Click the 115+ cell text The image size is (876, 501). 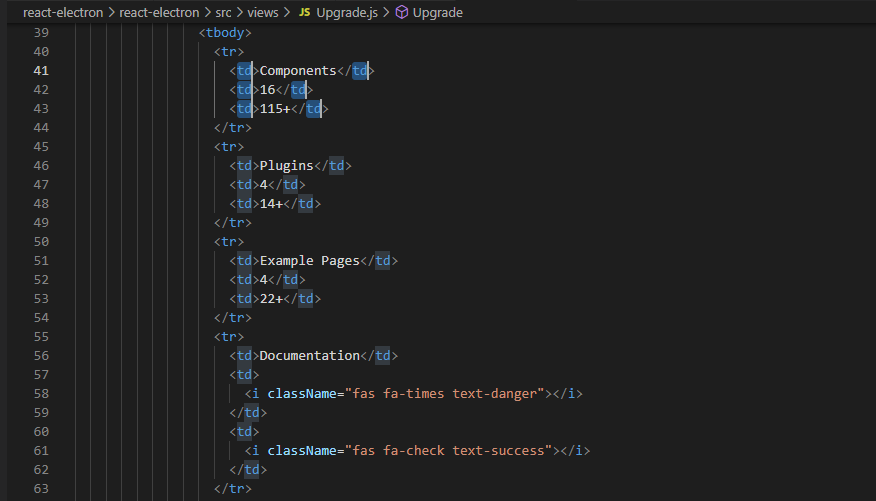coord(275,109)
